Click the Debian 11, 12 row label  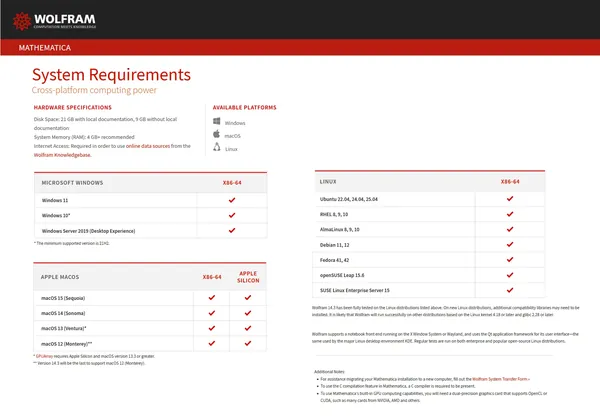[x=334, y=245]
